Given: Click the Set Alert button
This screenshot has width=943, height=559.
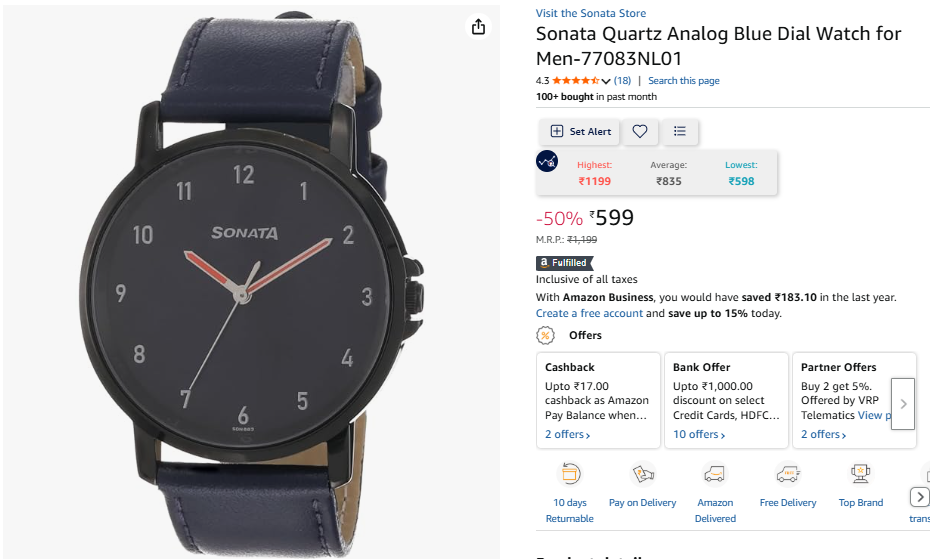Looking at the screenshot, I should [579, 131].
